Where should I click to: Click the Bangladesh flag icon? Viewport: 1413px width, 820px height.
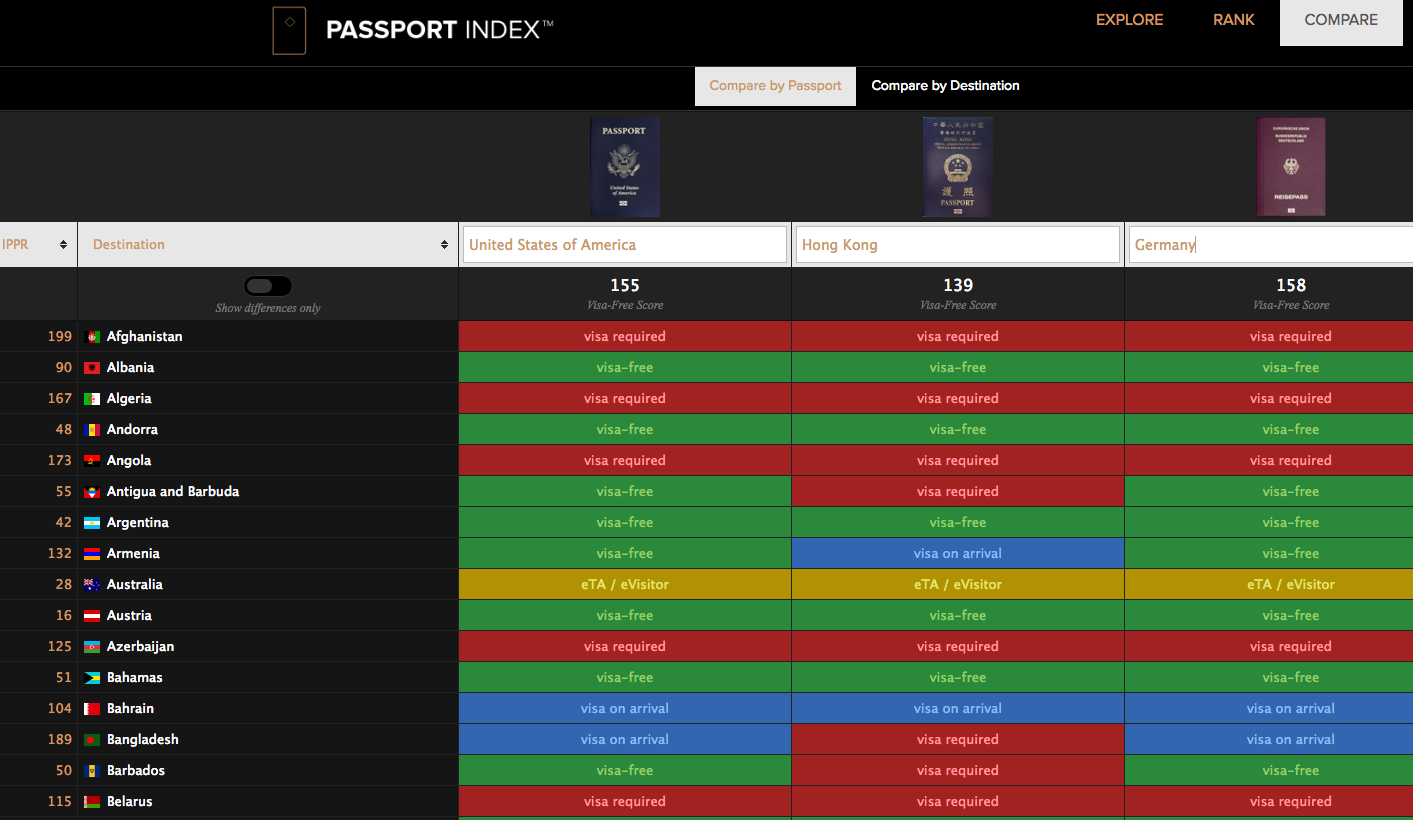pos(92,740)
